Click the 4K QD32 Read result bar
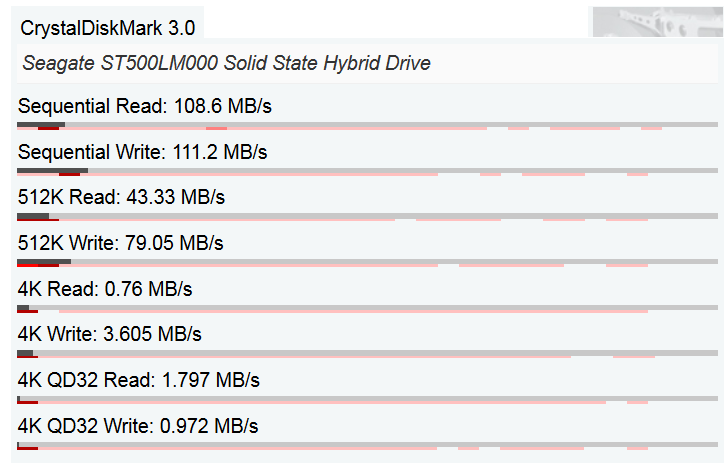727x464 pixels. coord(367,400)
